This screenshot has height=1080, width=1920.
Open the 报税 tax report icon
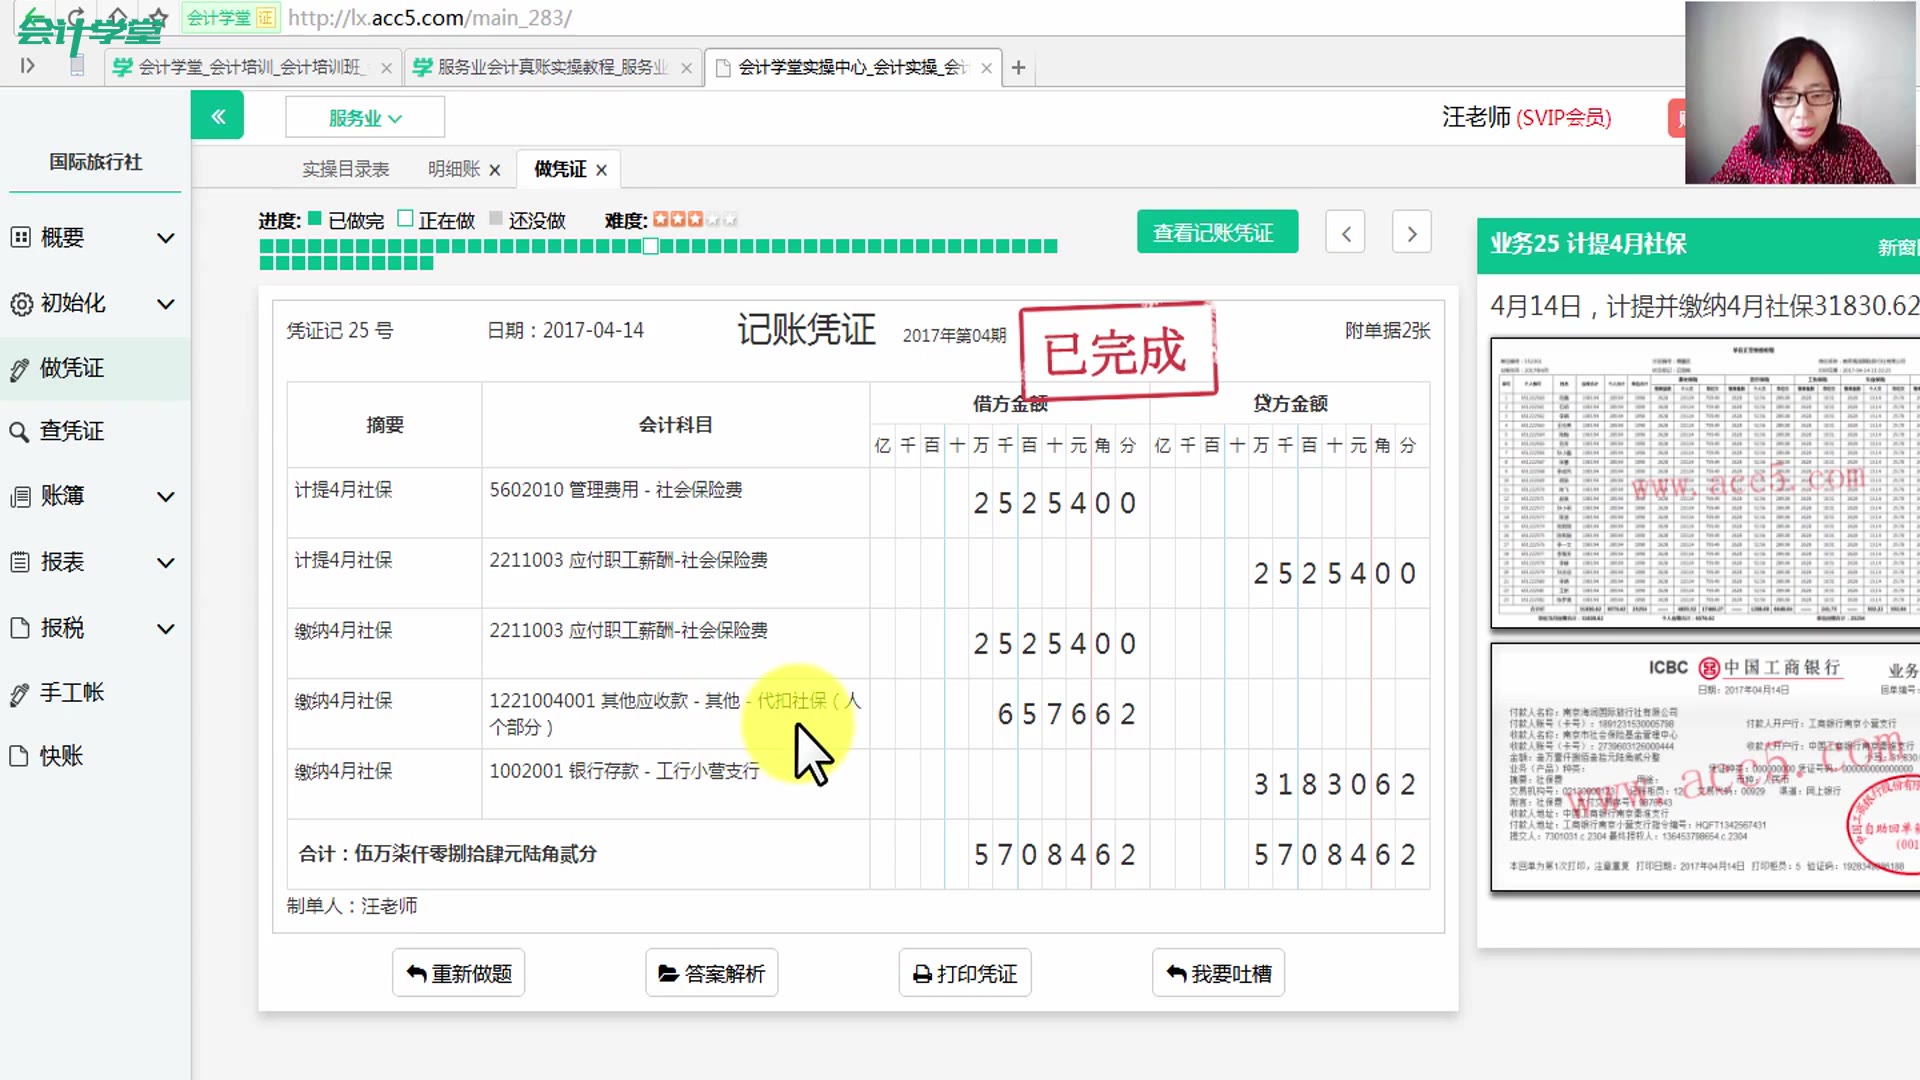click(x=22, y=629)
